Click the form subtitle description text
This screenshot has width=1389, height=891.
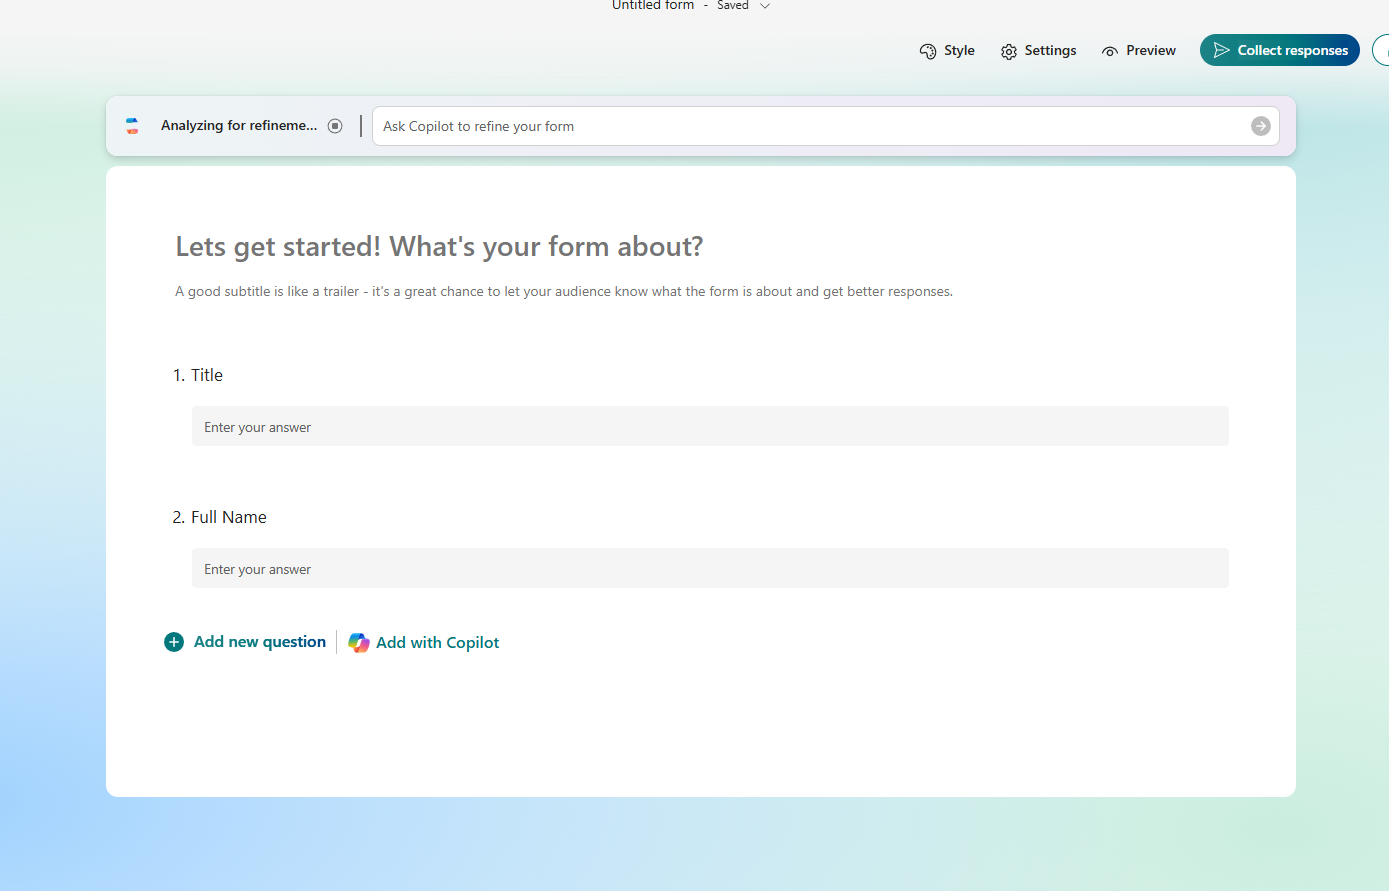pyautogui.click(x=564, y=292)
